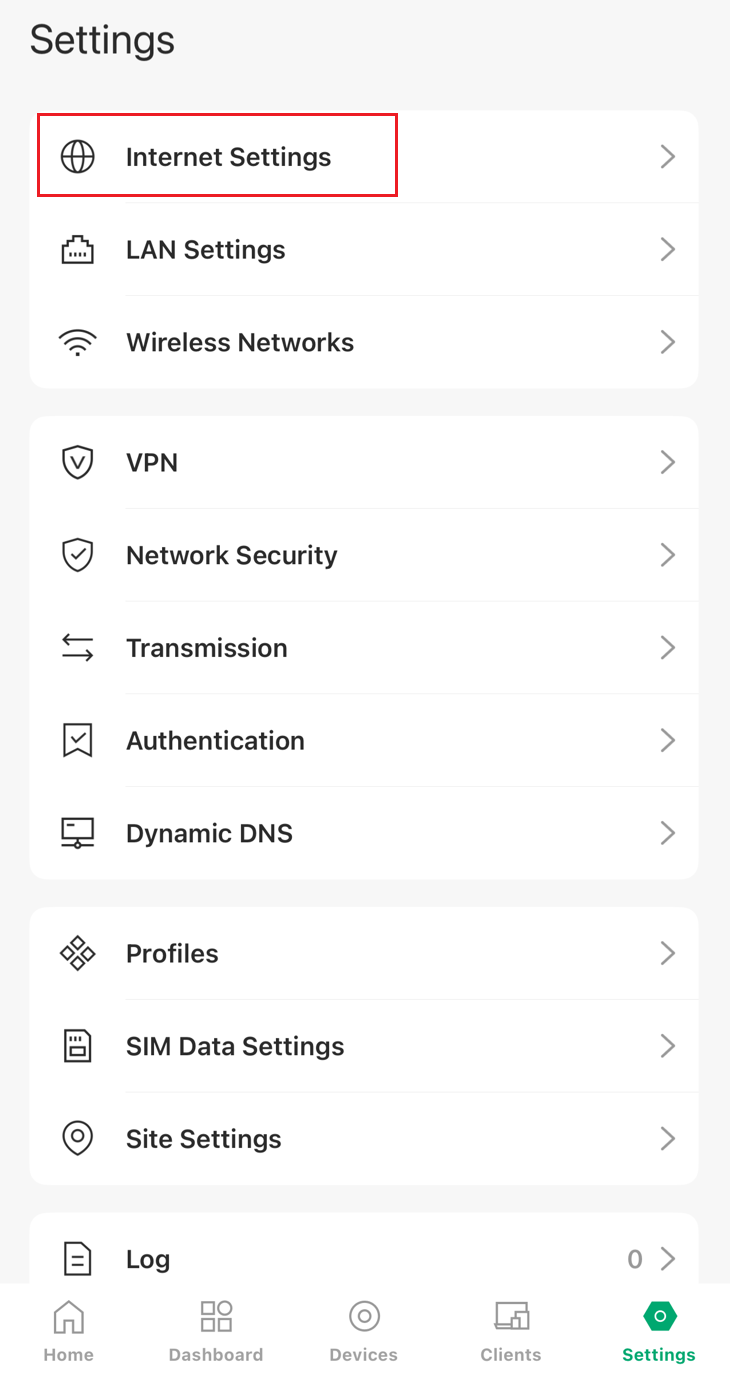Image resolution: width=730 pixels, height=1390 pixels.
Task: Tap the globe icon for Internet Settings
Action: 77,157
